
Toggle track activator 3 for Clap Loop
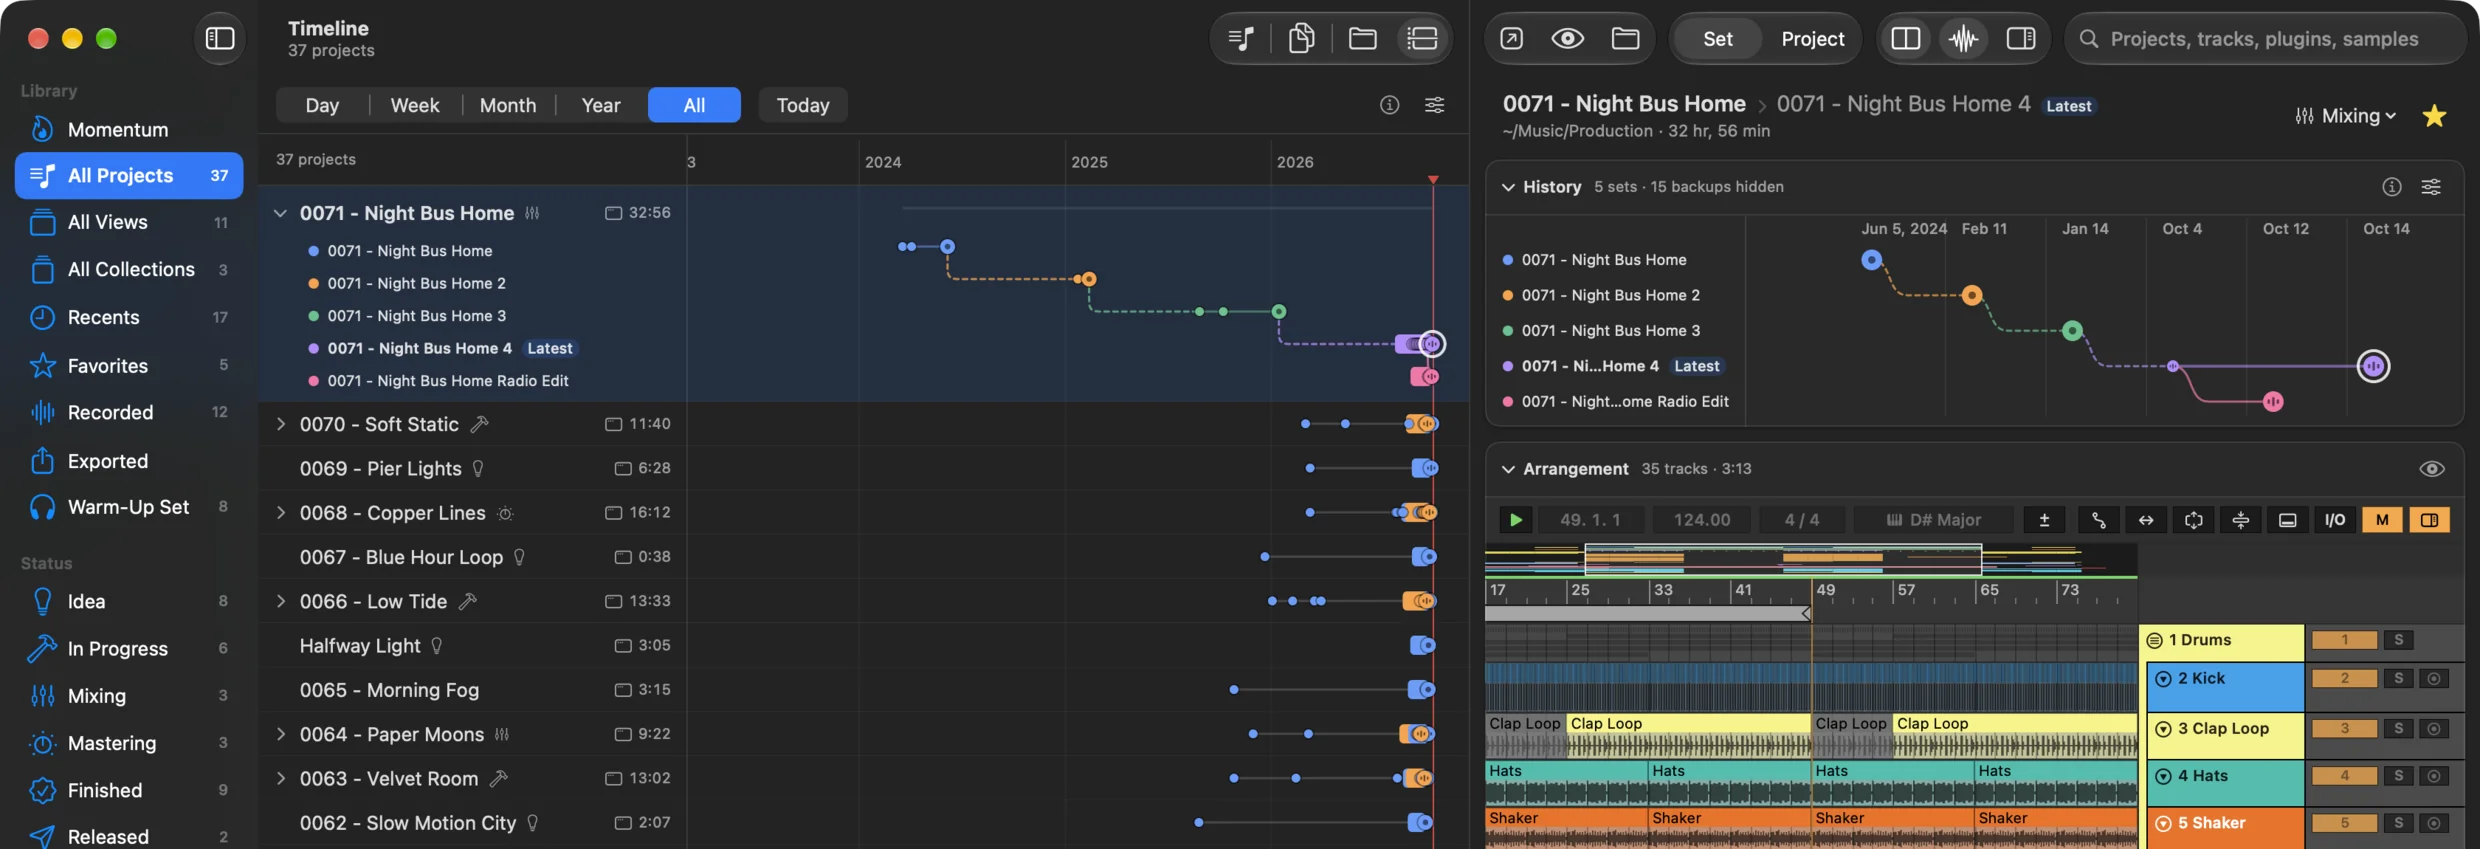(2344, 729)
